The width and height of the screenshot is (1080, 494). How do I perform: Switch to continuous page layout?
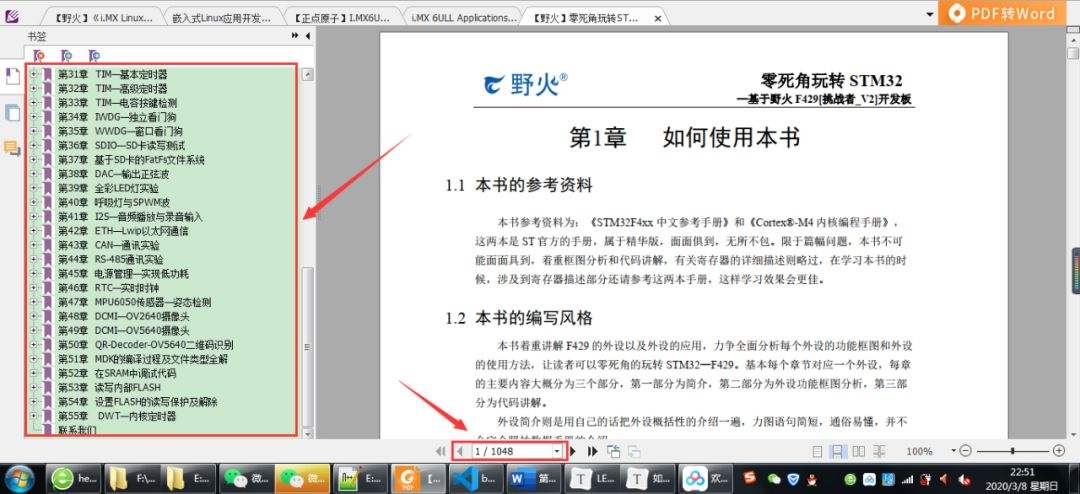(838, 451)
